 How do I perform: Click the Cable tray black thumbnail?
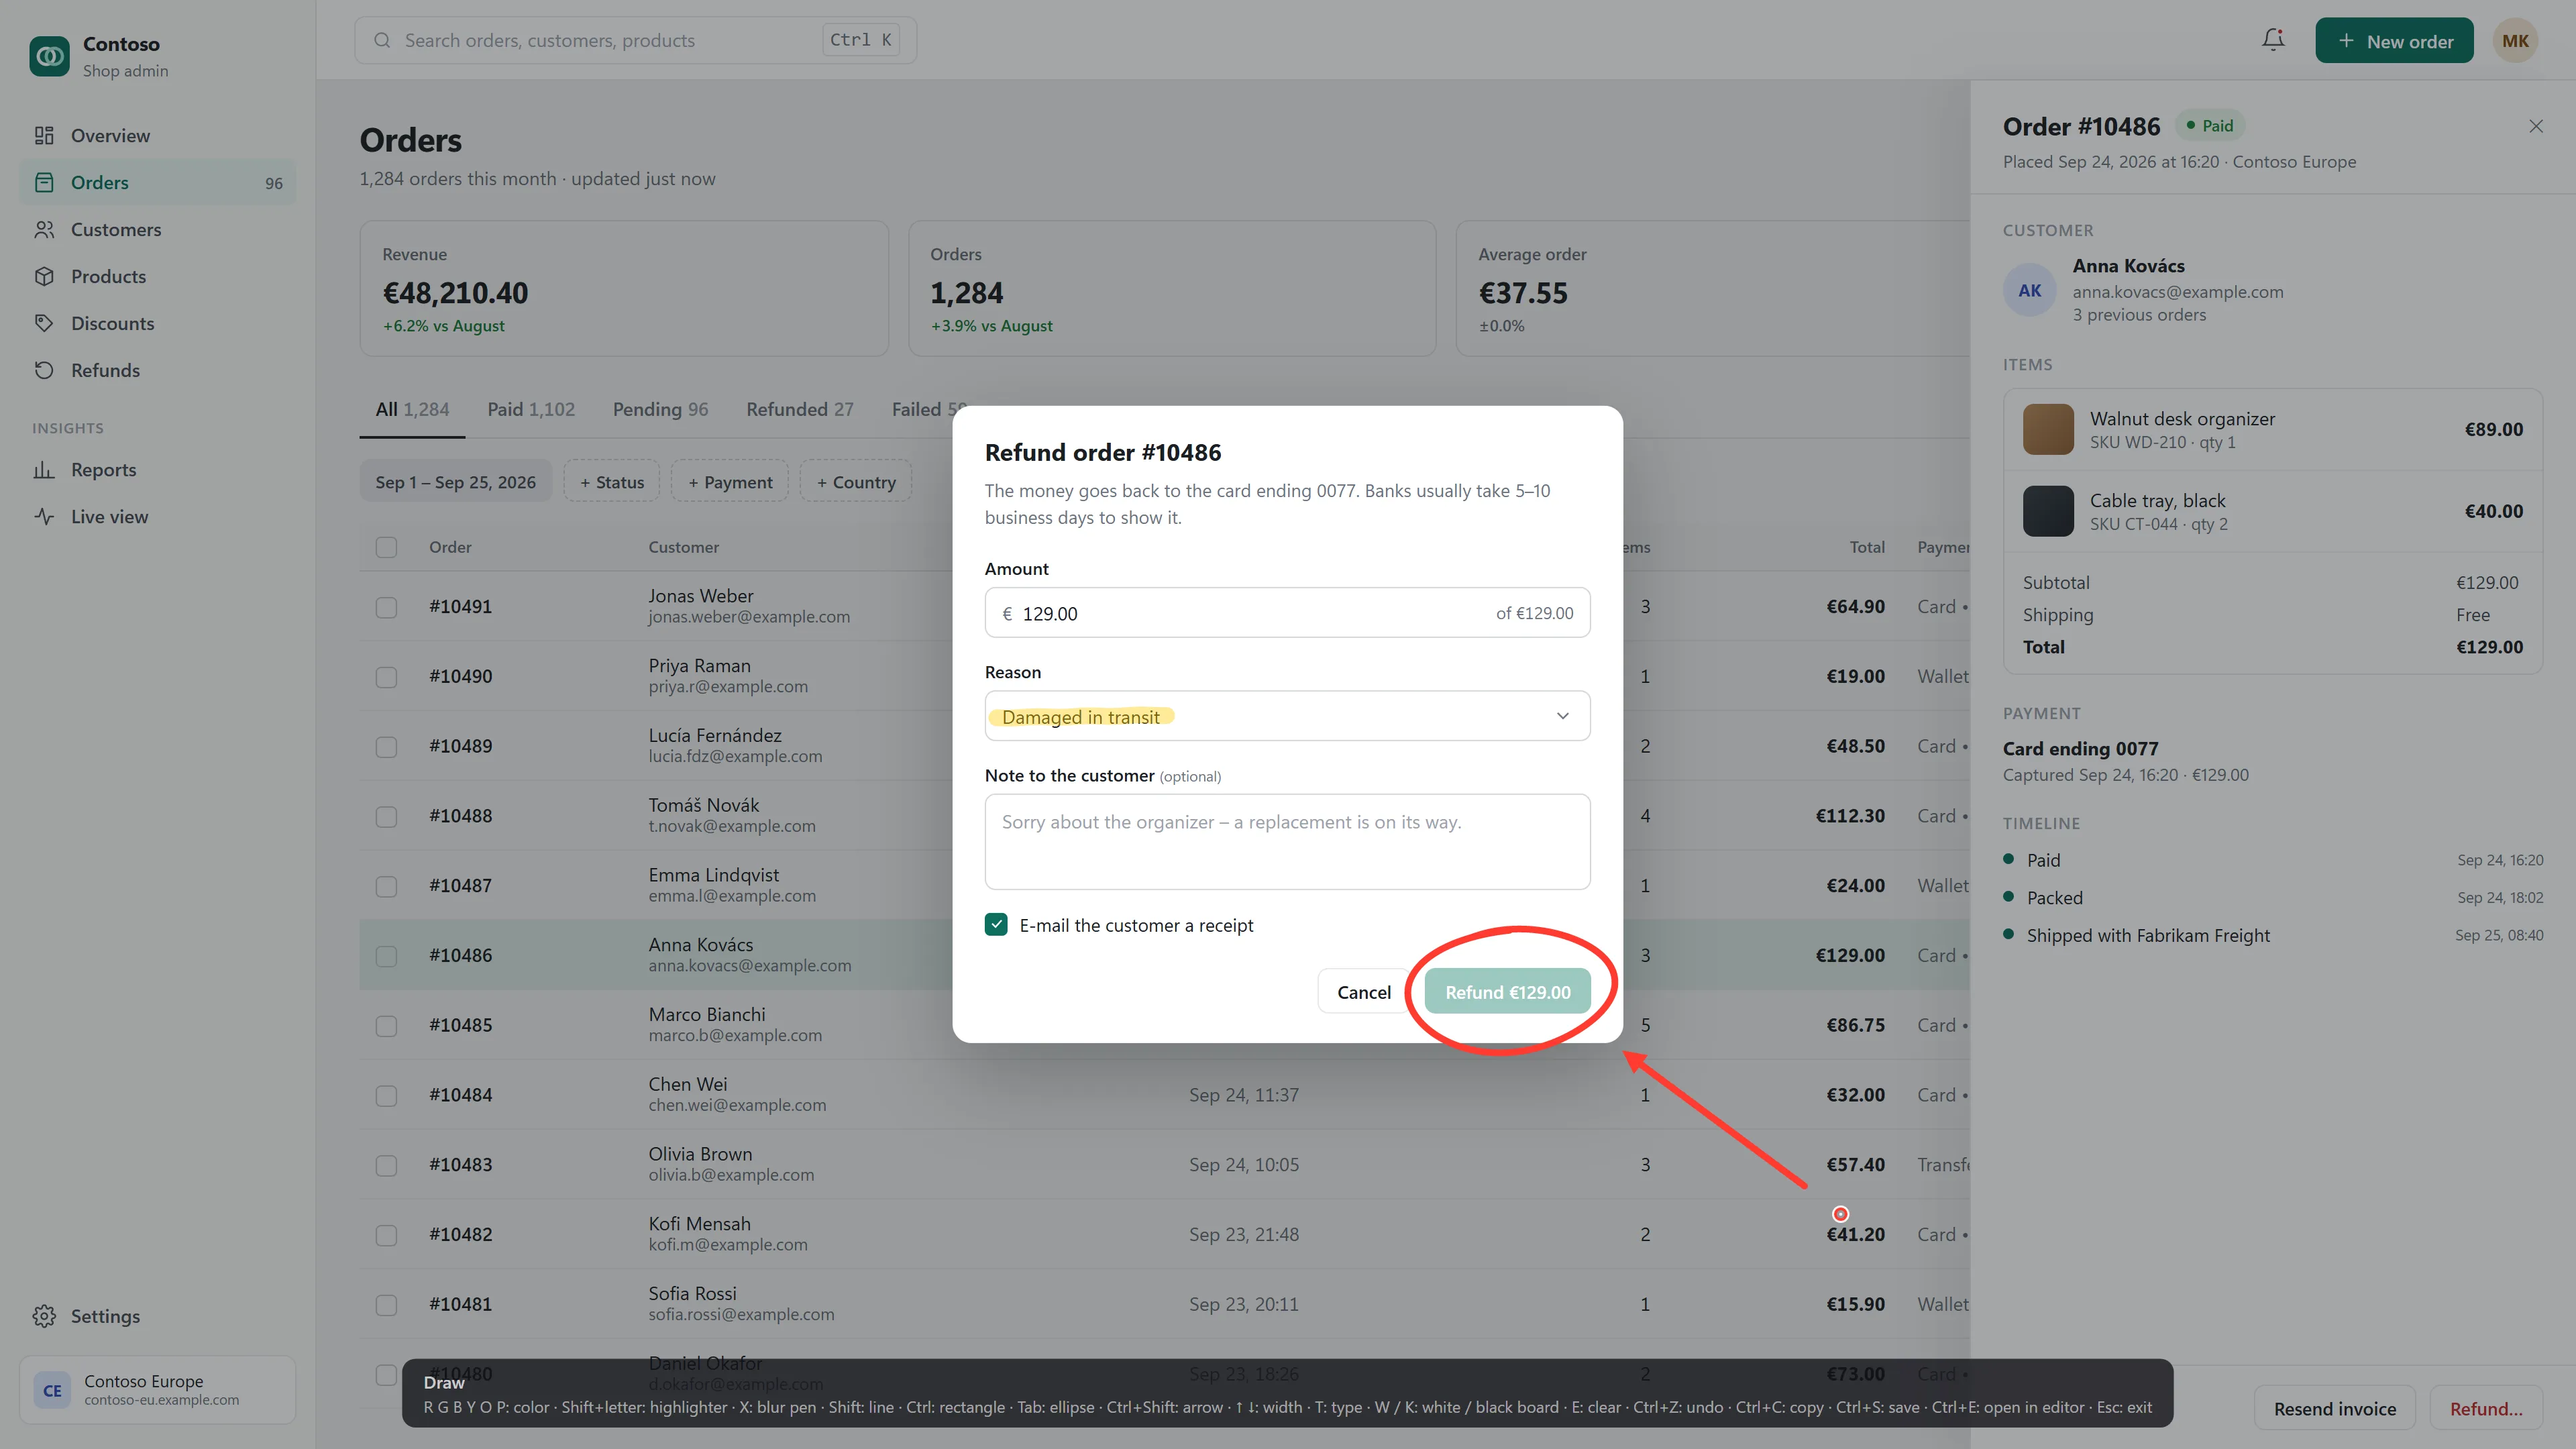2048,511
